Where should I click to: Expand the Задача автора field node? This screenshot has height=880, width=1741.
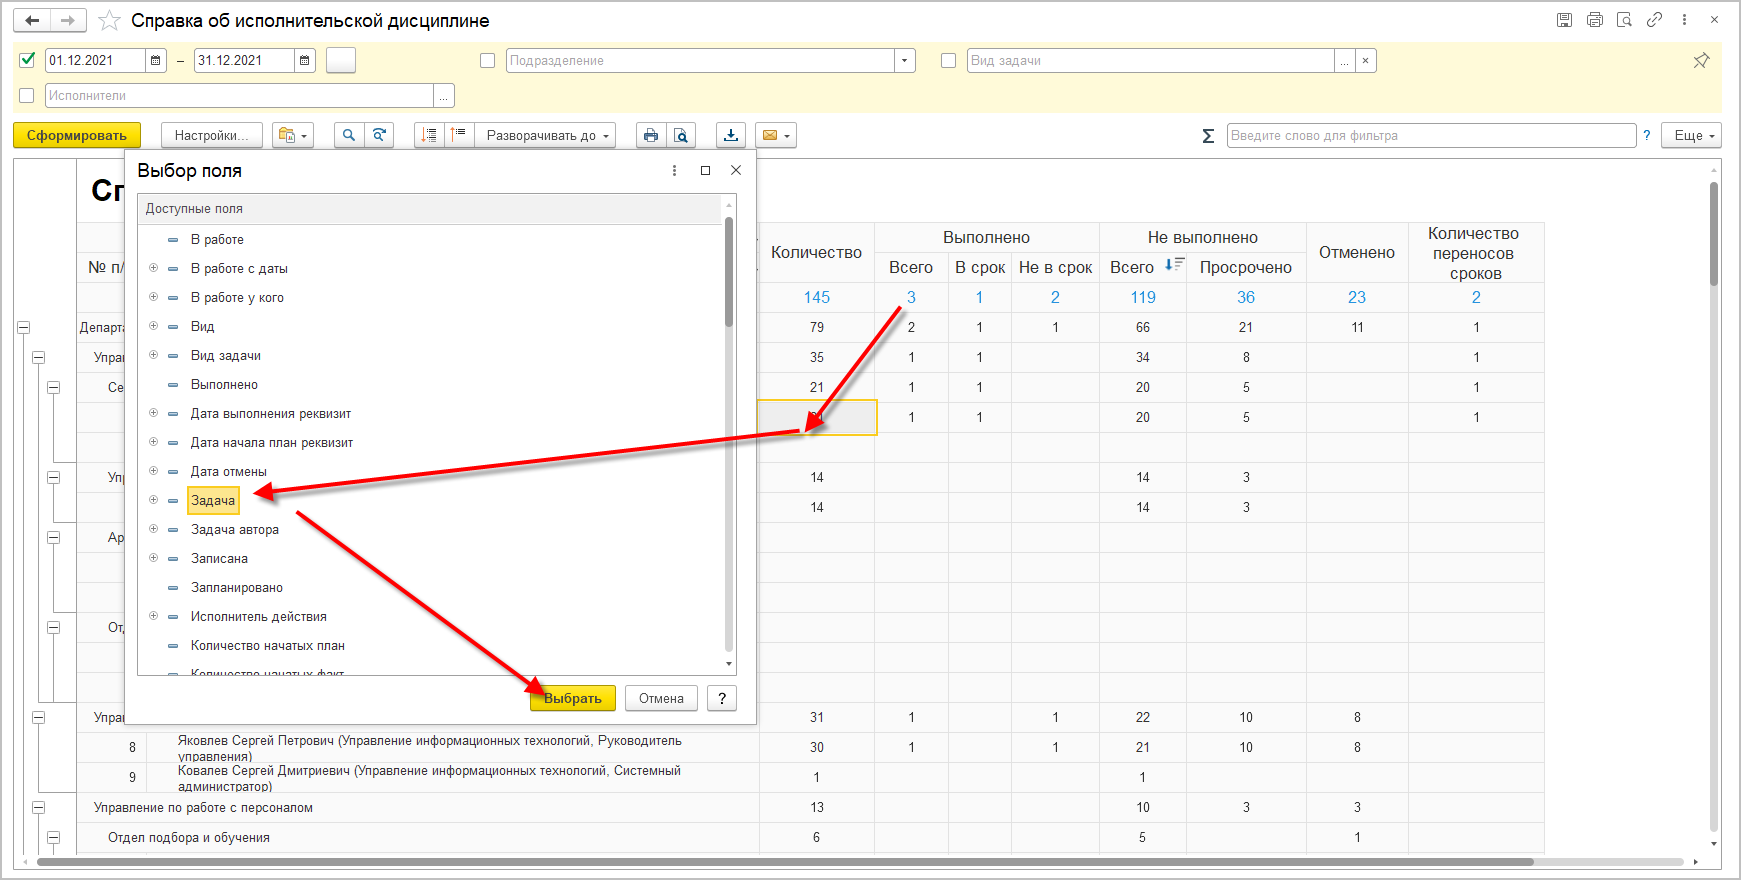(x=154, y=529)
